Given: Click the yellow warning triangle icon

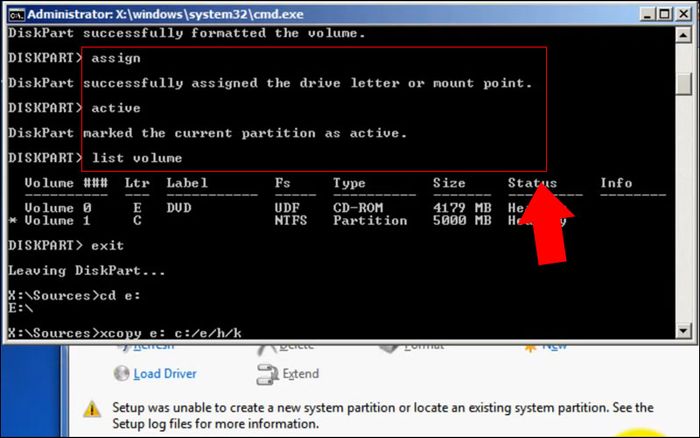Looking at the screenshot, I should 92,410.
